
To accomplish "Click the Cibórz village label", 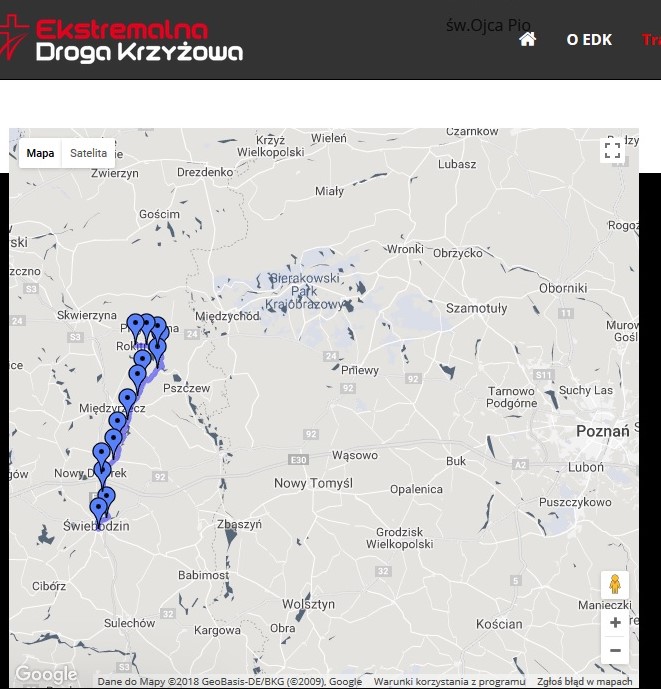I will pyautogui.click(x=49, y=586).
